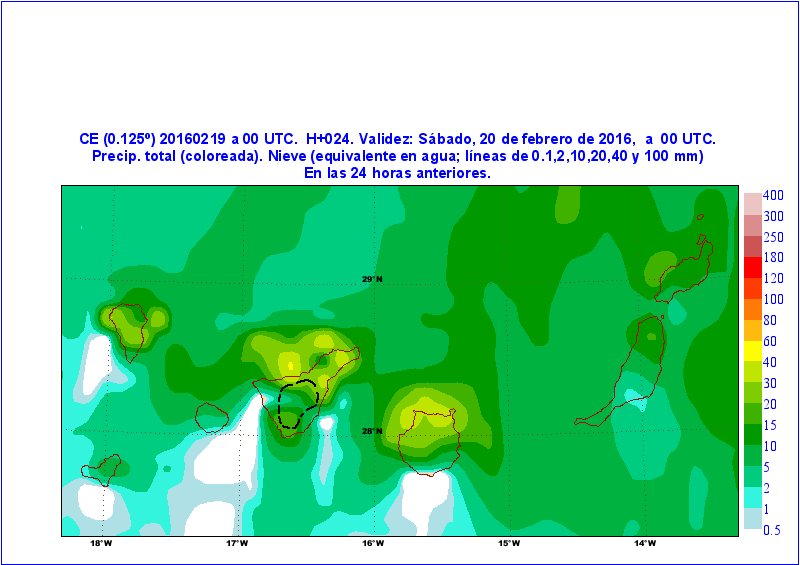The height and width of the screenshot is (565, 800).
Task: Click the 400 mm legend color swatch
Action: 753,204
